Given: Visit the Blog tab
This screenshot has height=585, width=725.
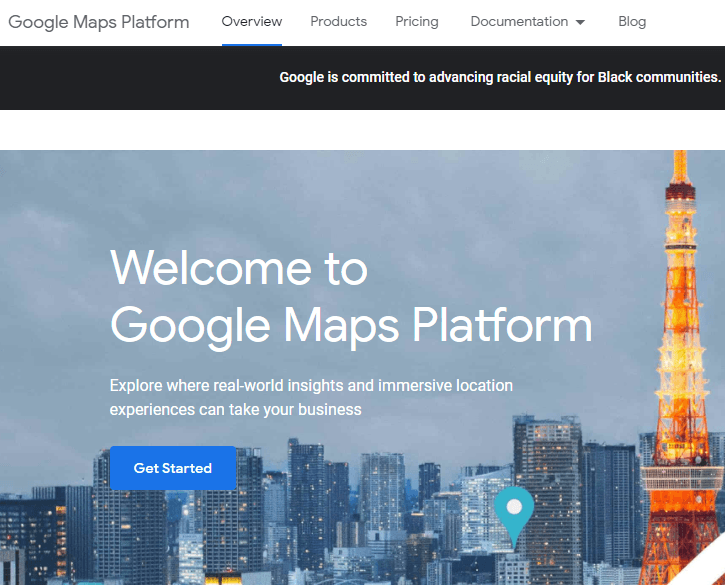Looking at the screenshot, I should coord(632,22).
